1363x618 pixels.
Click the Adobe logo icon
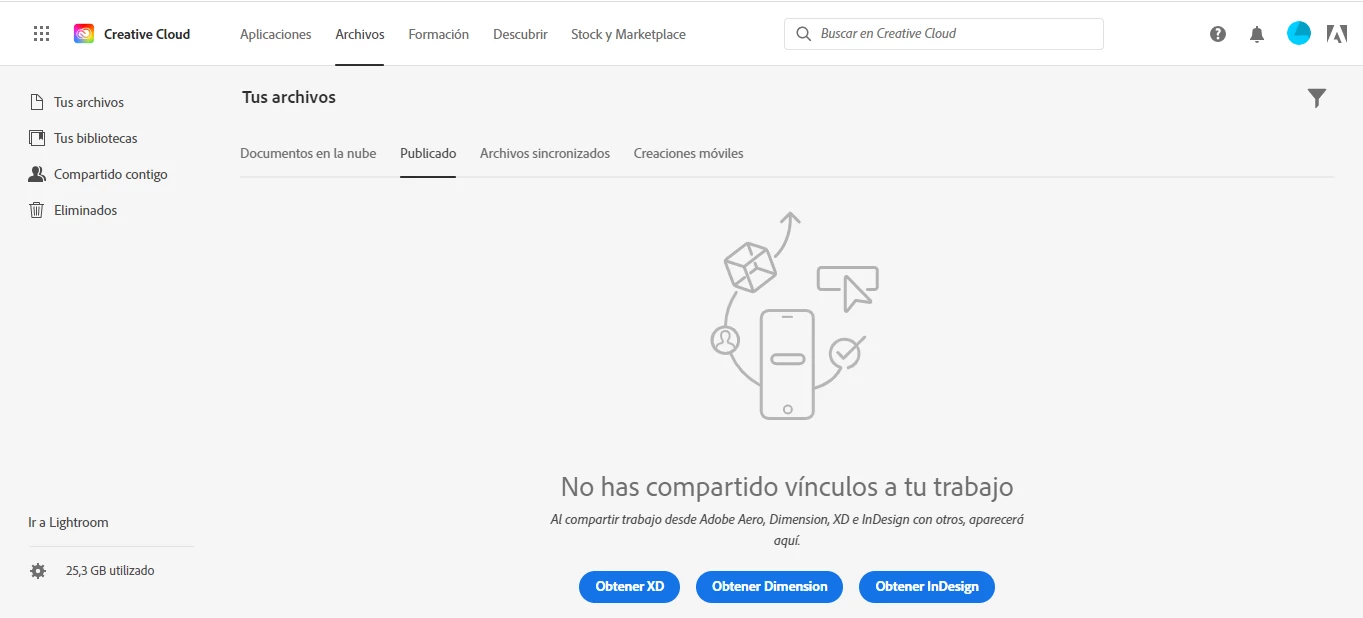(x=1337, y=34)
